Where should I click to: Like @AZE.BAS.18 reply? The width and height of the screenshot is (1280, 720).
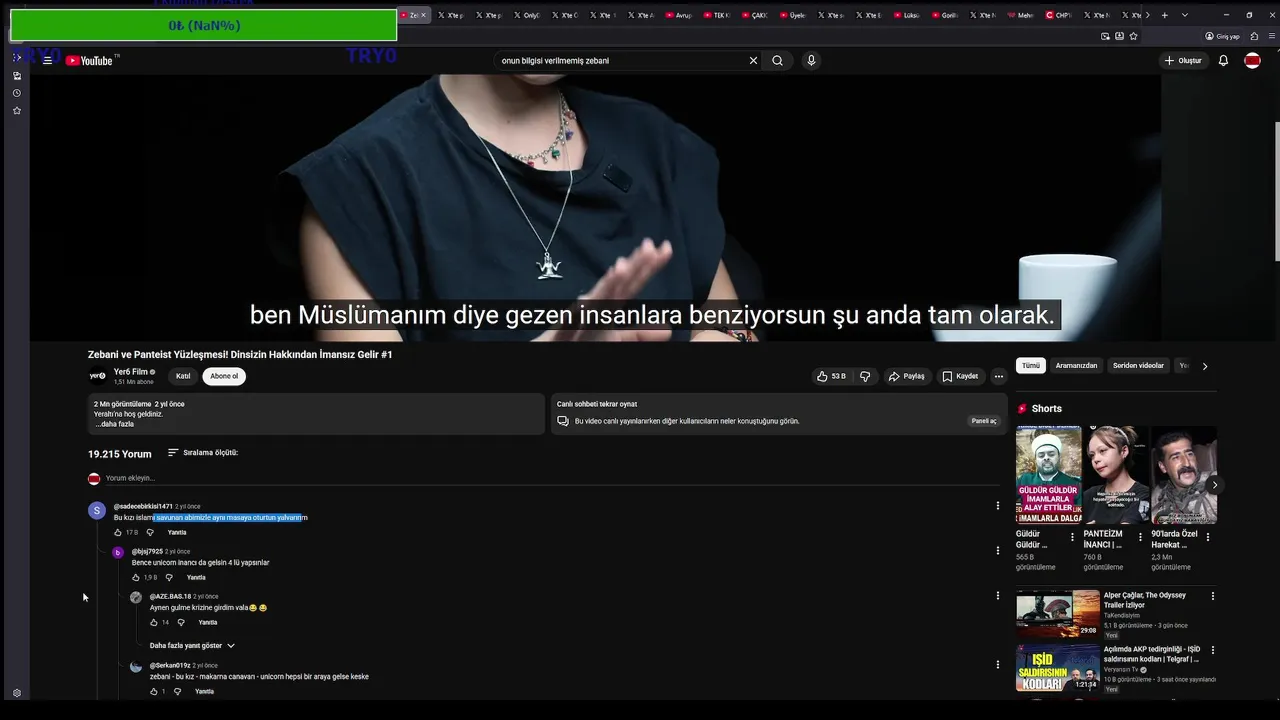pos(154,623)
